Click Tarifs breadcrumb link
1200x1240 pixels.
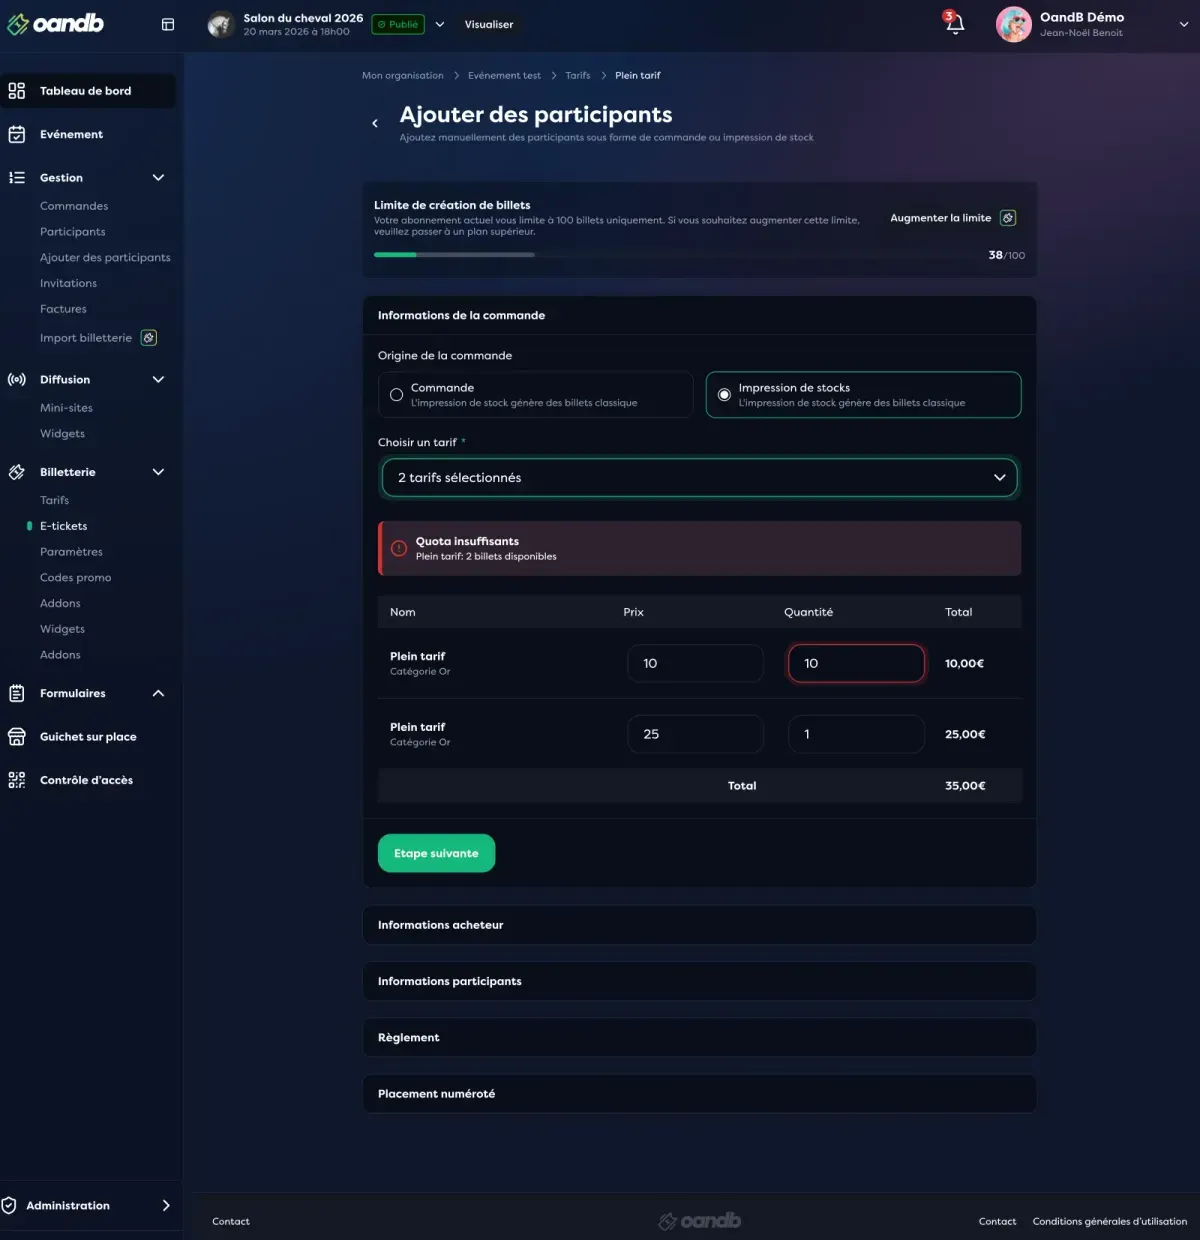click(x=577, y=76)
